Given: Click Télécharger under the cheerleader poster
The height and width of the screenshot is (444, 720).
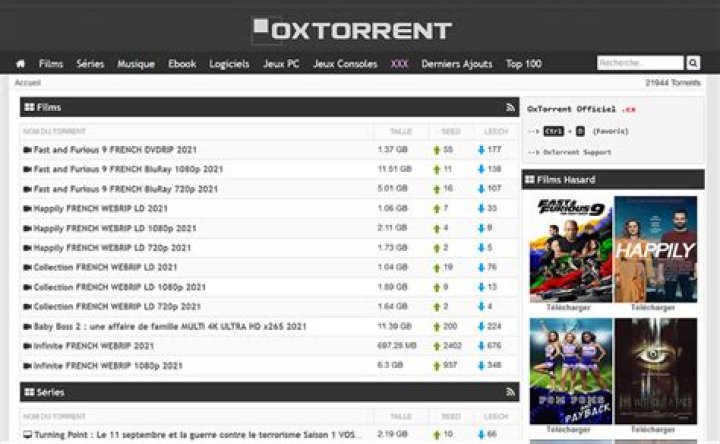Looking at the screenshot, I should coord(568,429).
